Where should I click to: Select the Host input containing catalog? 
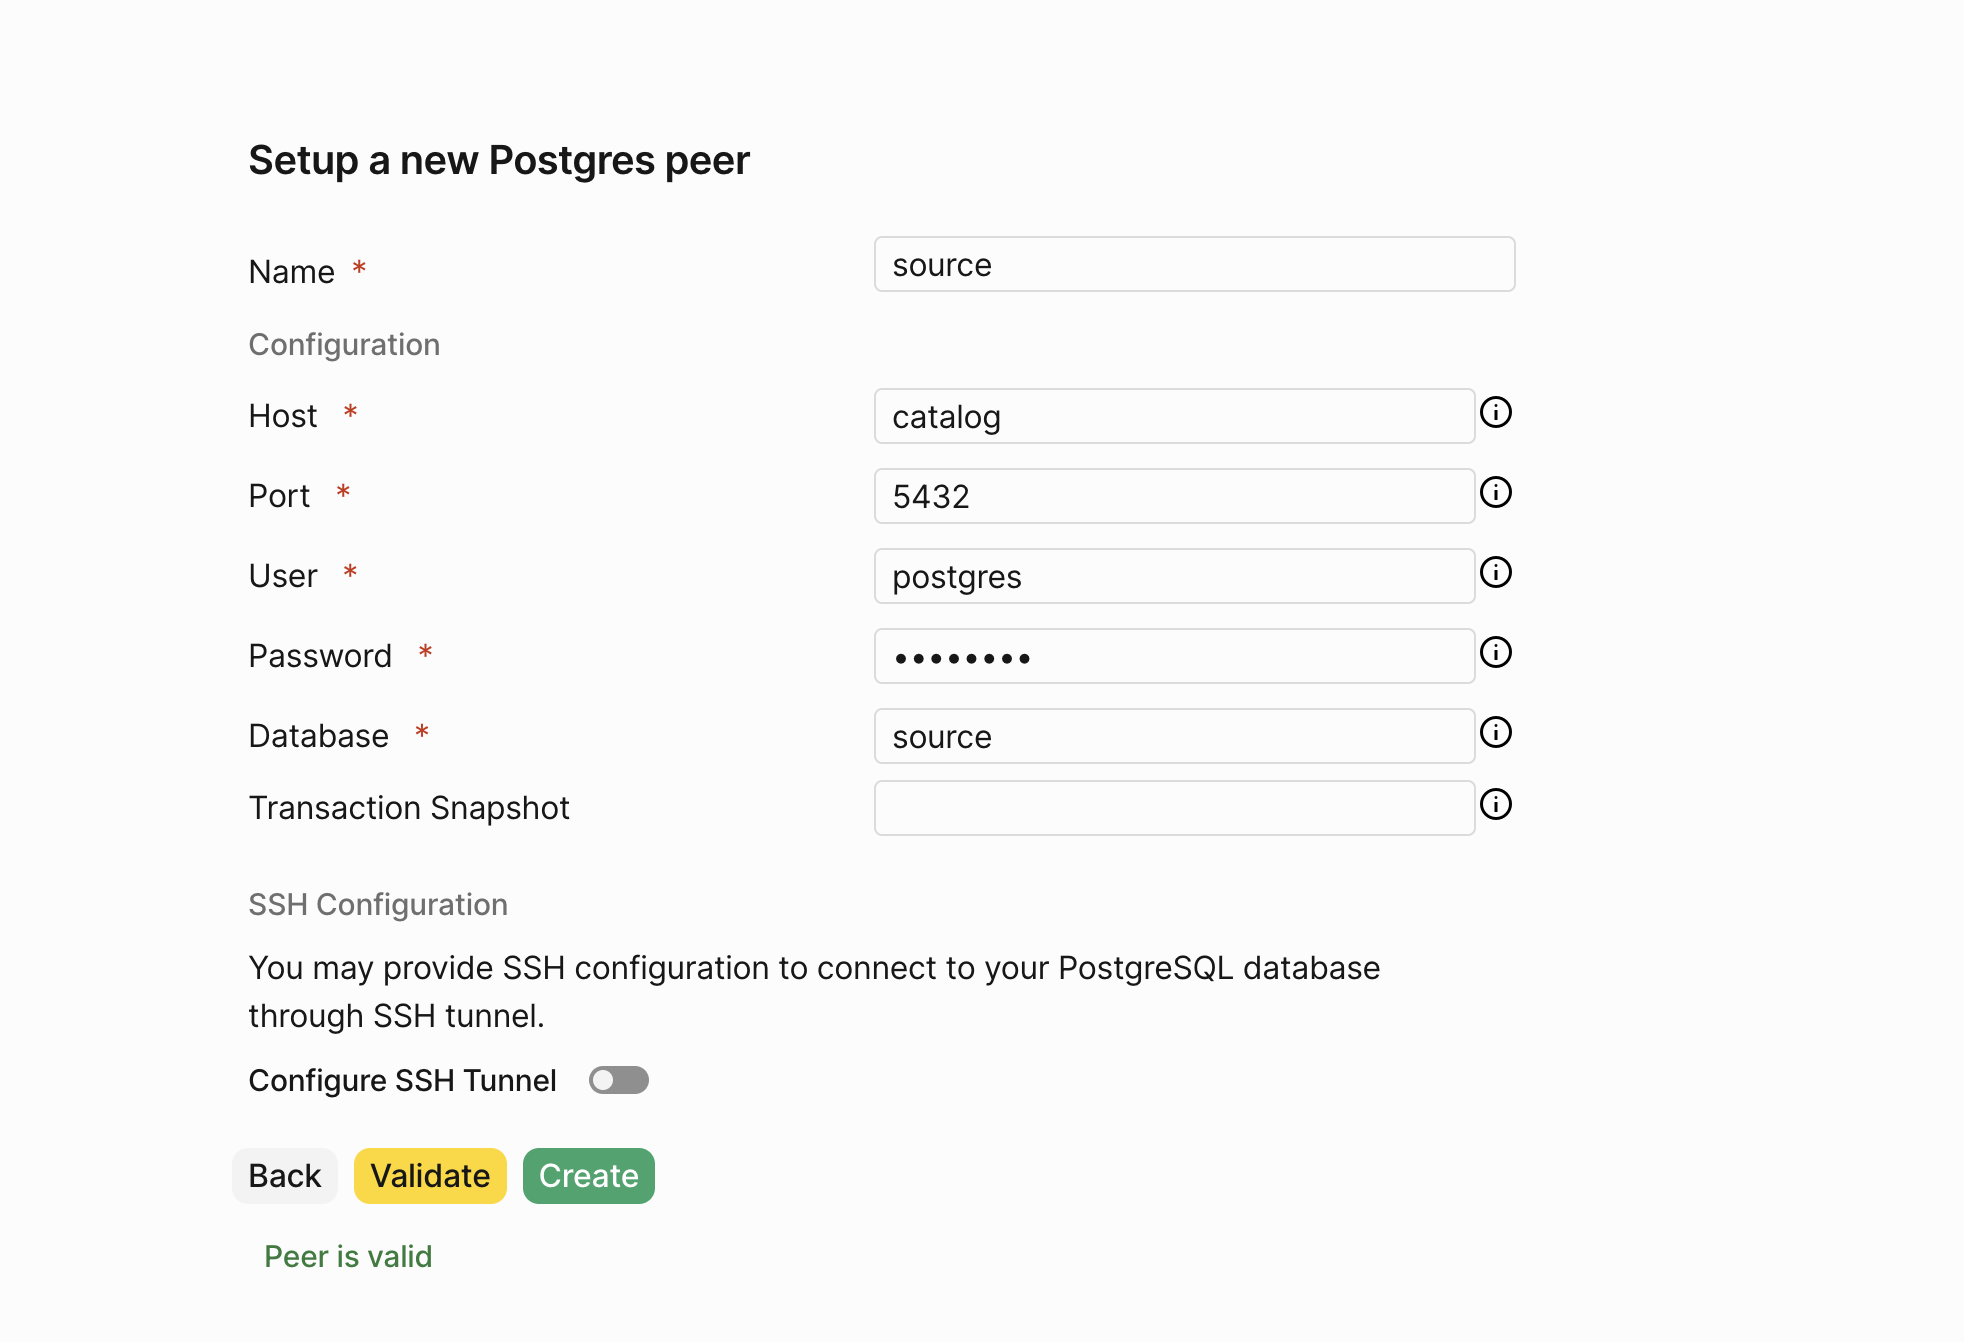tap(1175, 416)
